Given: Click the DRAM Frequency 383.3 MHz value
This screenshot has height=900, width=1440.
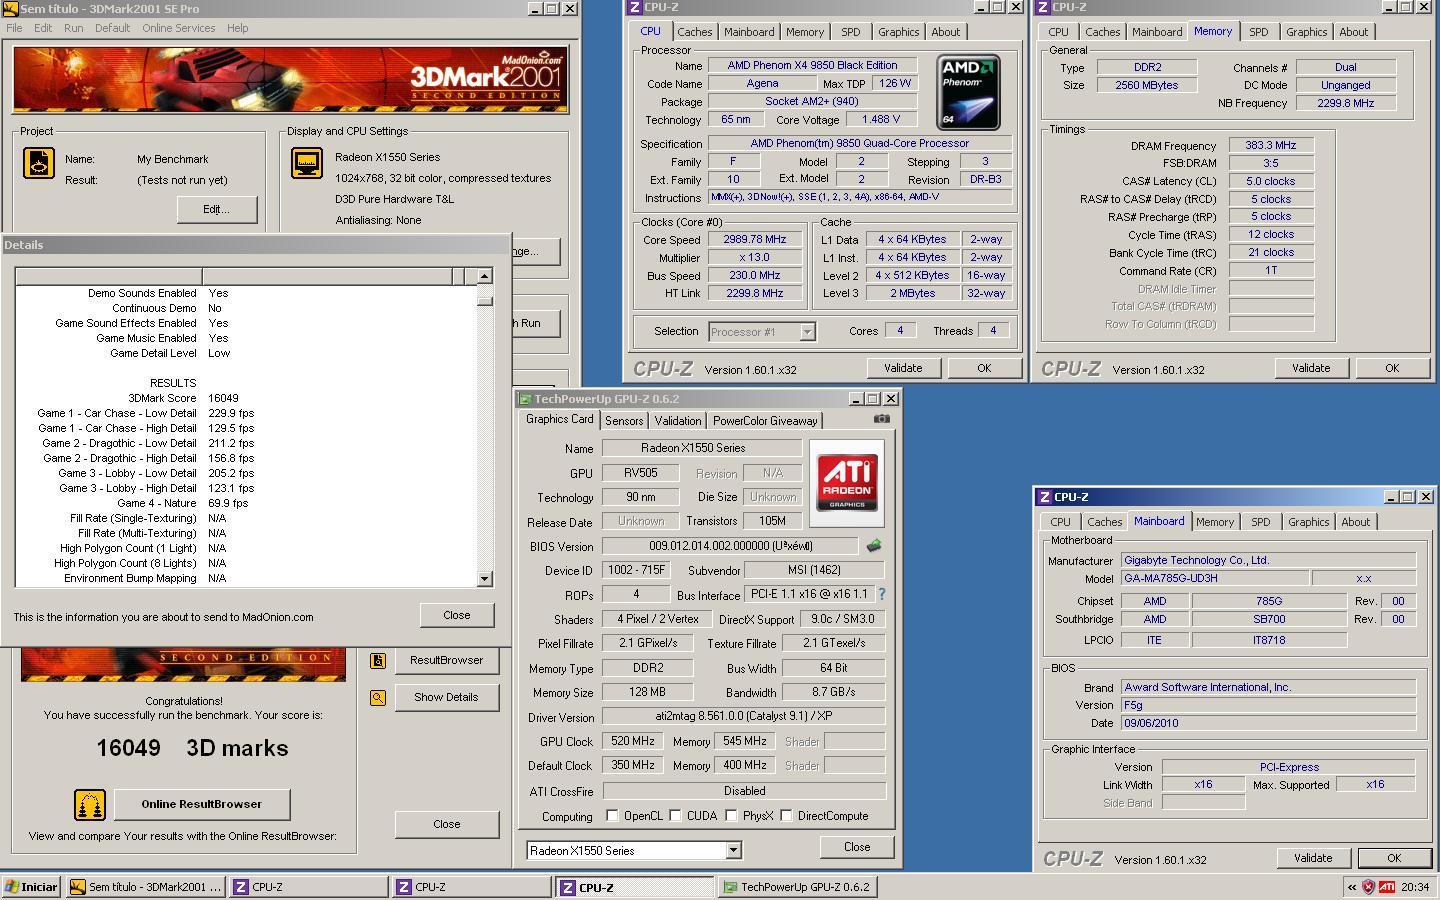Looking at the screenshot, I should pos(1271,145).
